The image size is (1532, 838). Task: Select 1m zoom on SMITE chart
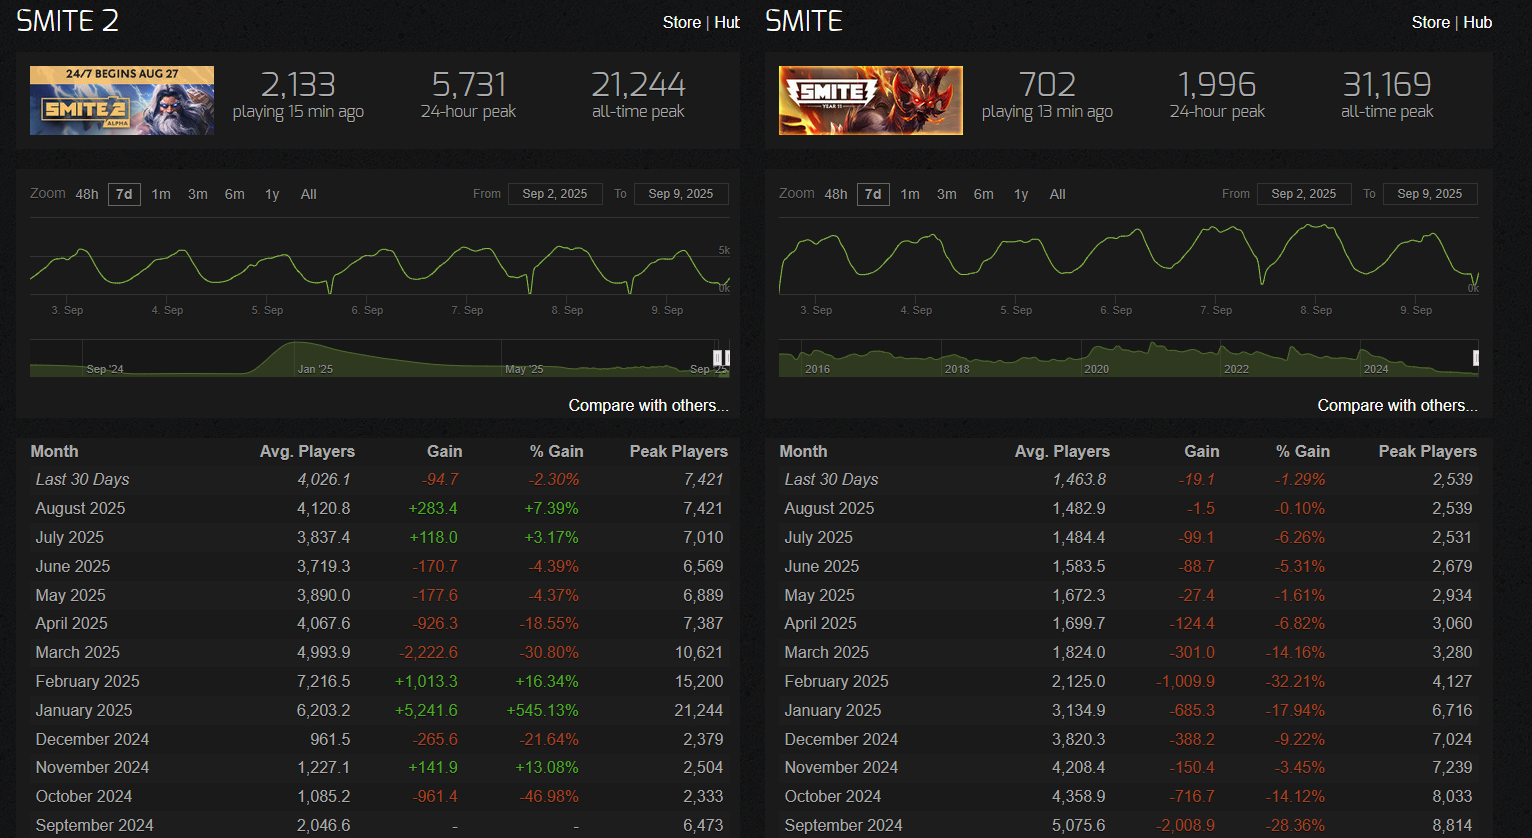[910, 194]
